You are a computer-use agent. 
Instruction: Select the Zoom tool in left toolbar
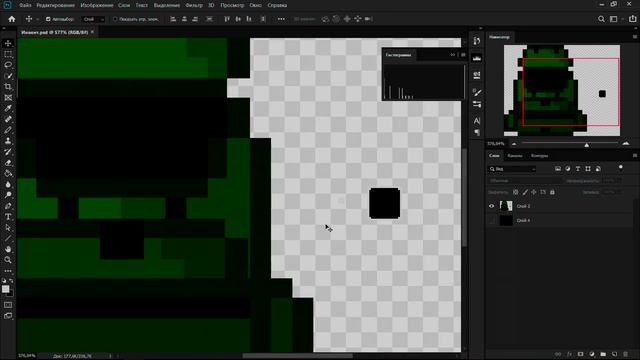click(8, 260)
